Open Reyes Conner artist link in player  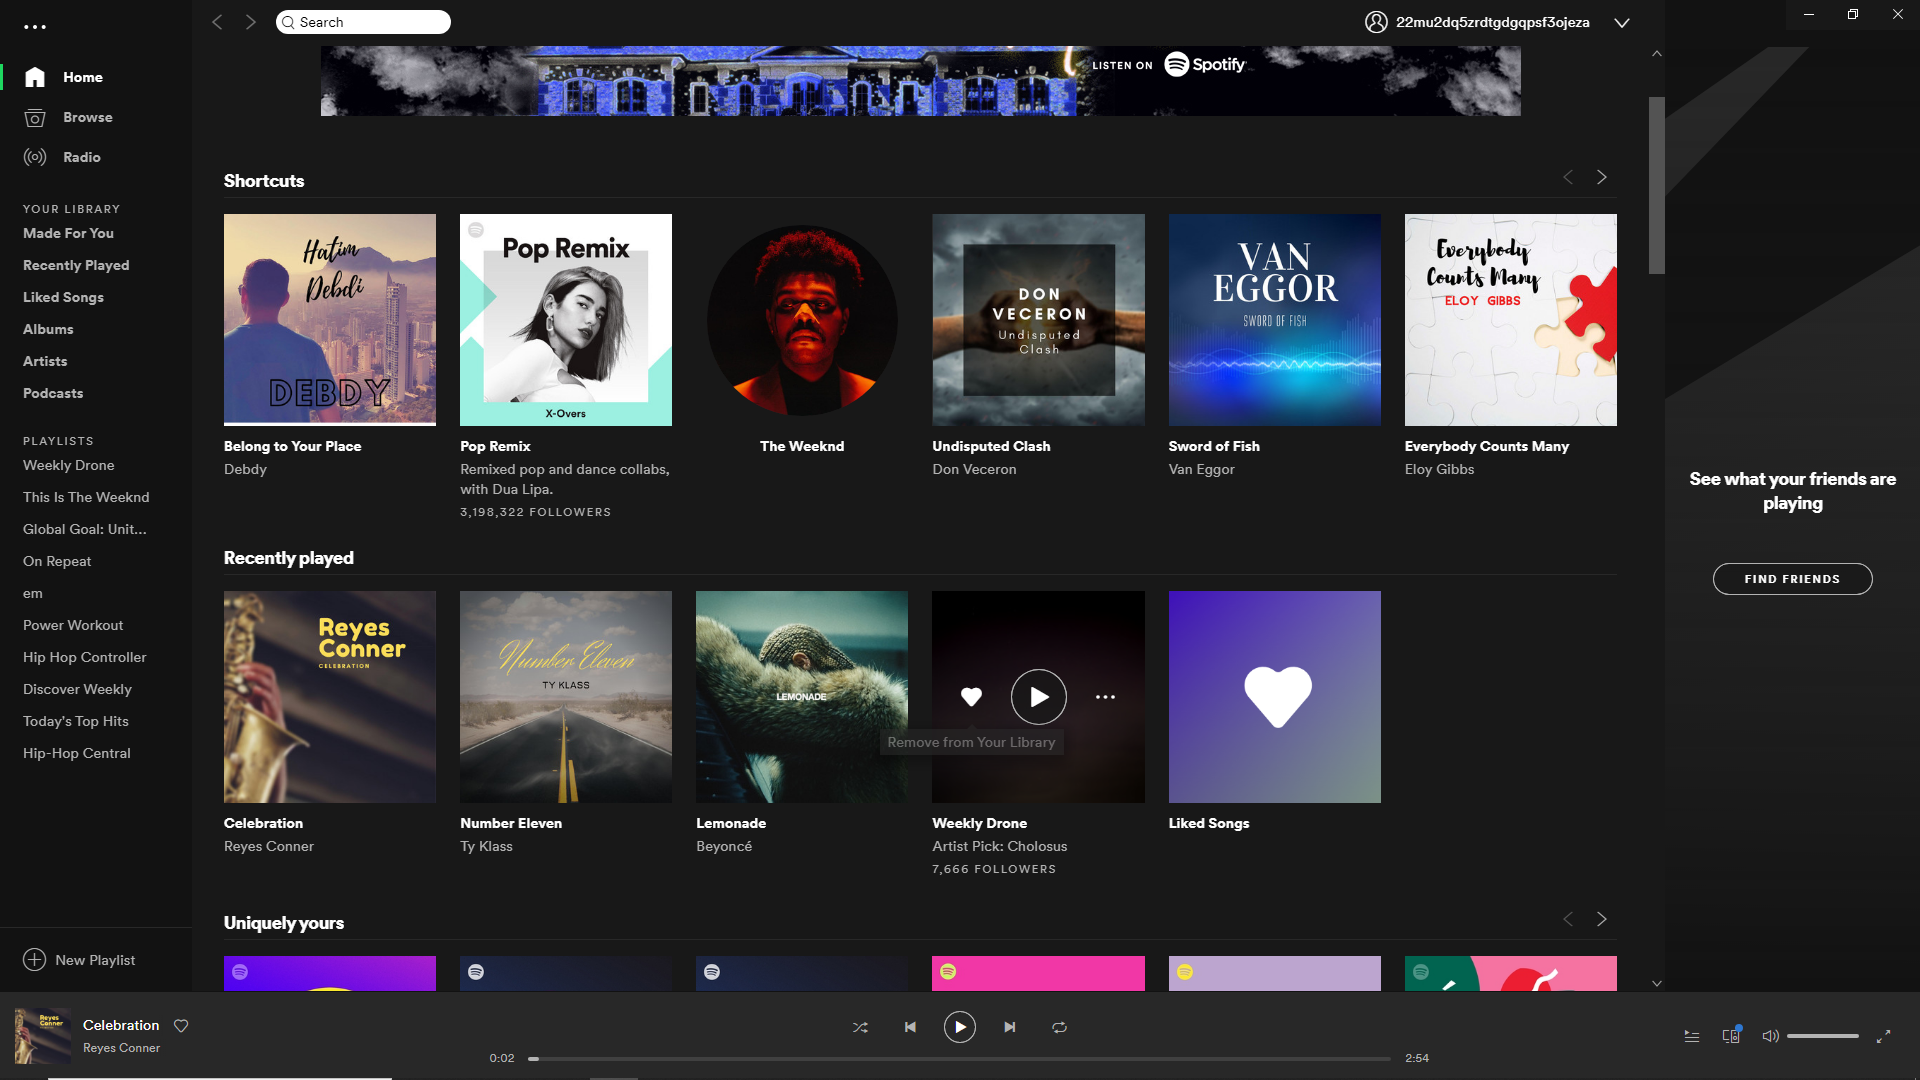click(x=121, y=1048)
